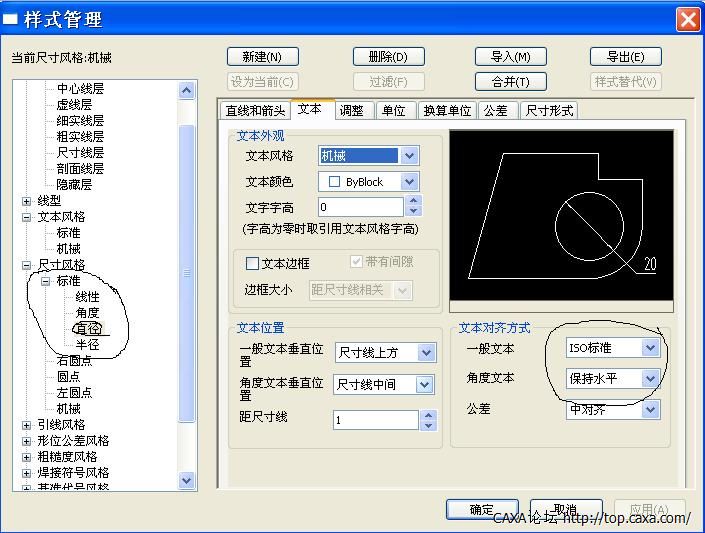Screen dimensions: 705x533
Task: Collapse the 标准 node under 尺寸风格
Action: 45,282
